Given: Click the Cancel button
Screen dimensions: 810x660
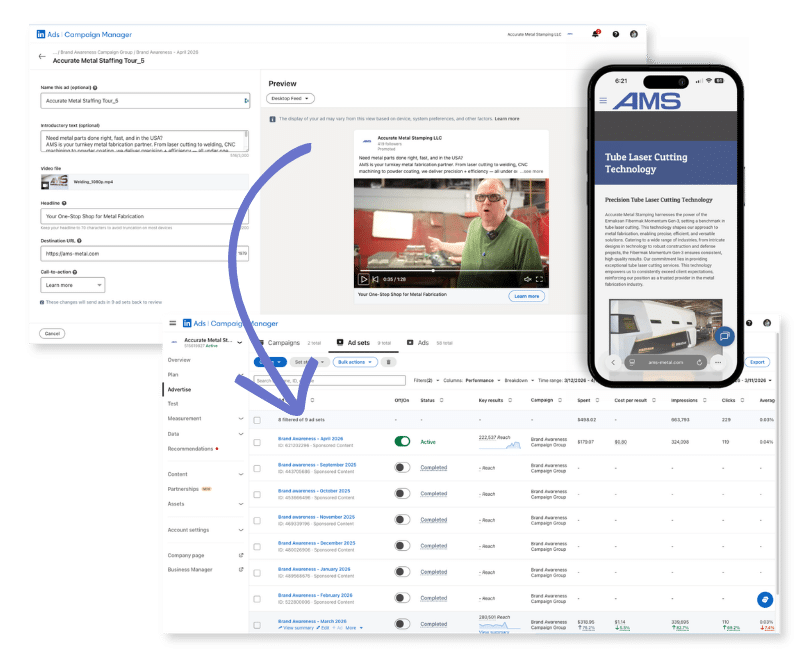Looking at the screenshot, I should [x=50, y=332].
